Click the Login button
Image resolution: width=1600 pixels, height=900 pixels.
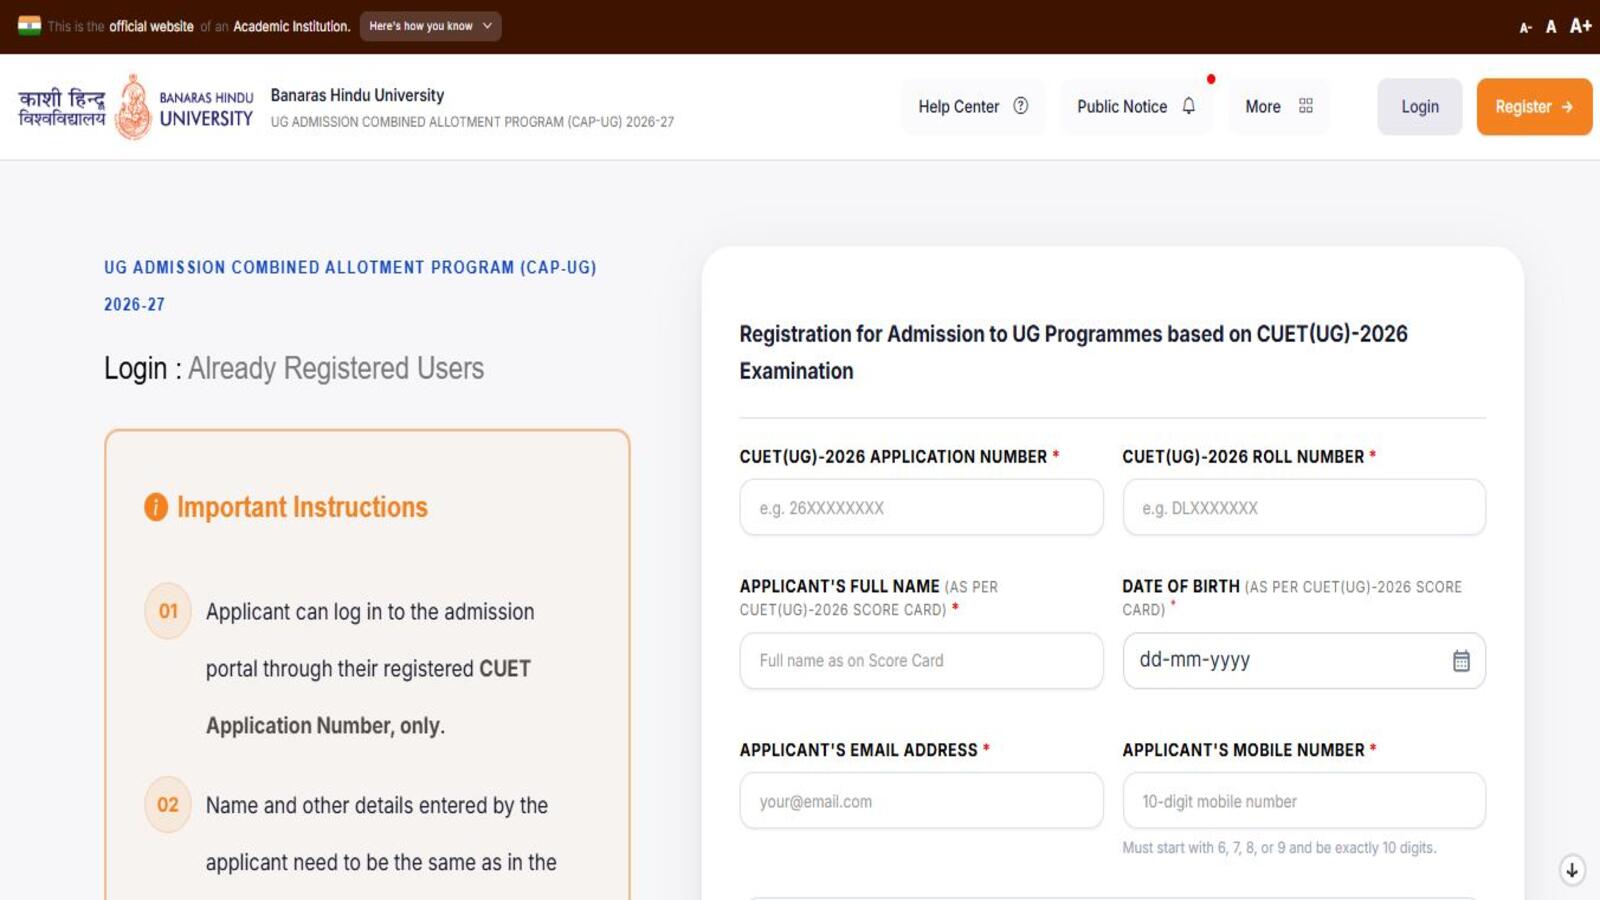pos(1419,106)
